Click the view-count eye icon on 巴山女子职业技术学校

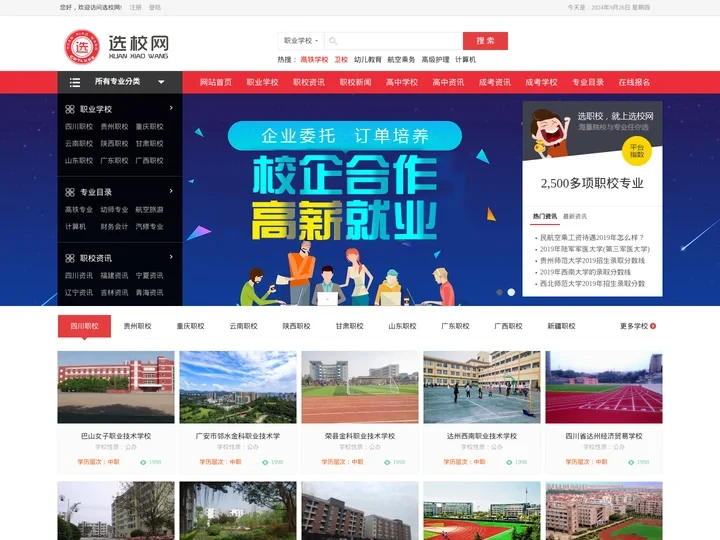tap(143, 462)
